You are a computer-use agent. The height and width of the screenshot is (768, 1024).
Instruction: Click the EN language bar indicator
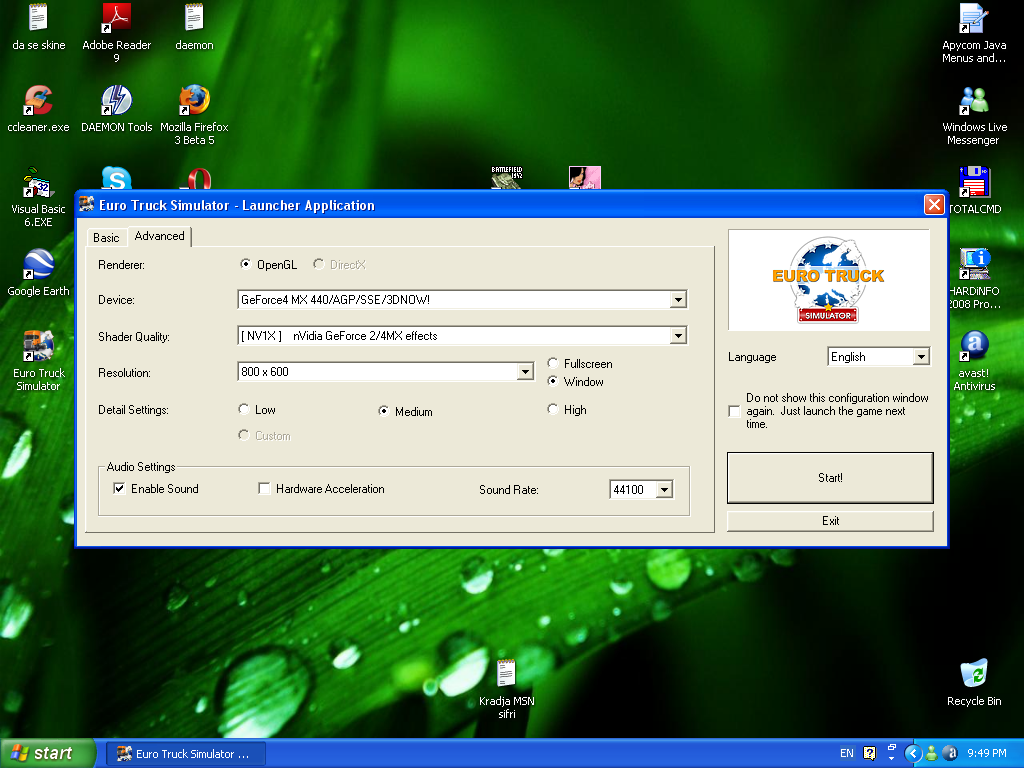[846, 753]
